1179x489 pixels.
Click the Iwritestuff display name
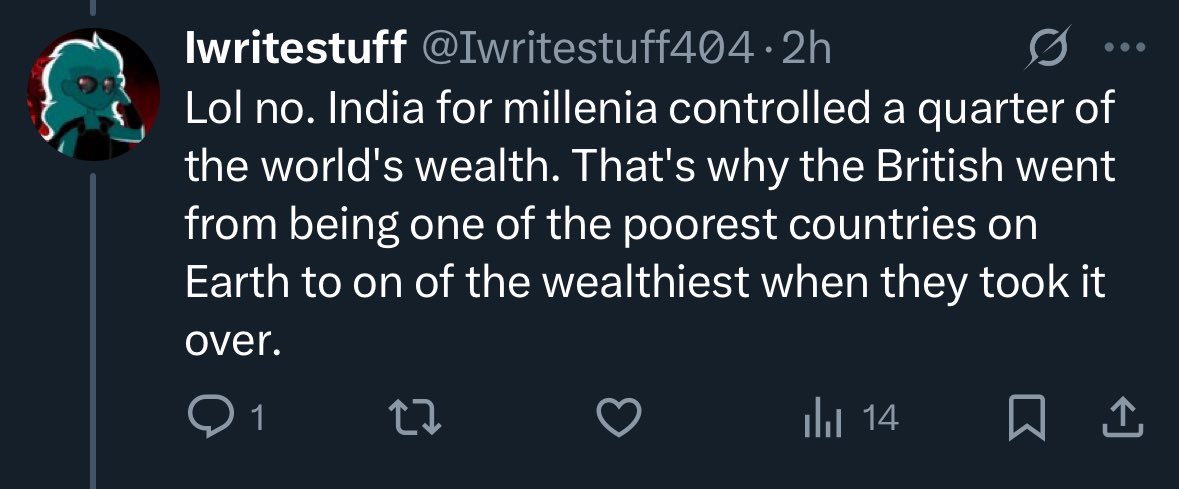(x=296, y=50)
